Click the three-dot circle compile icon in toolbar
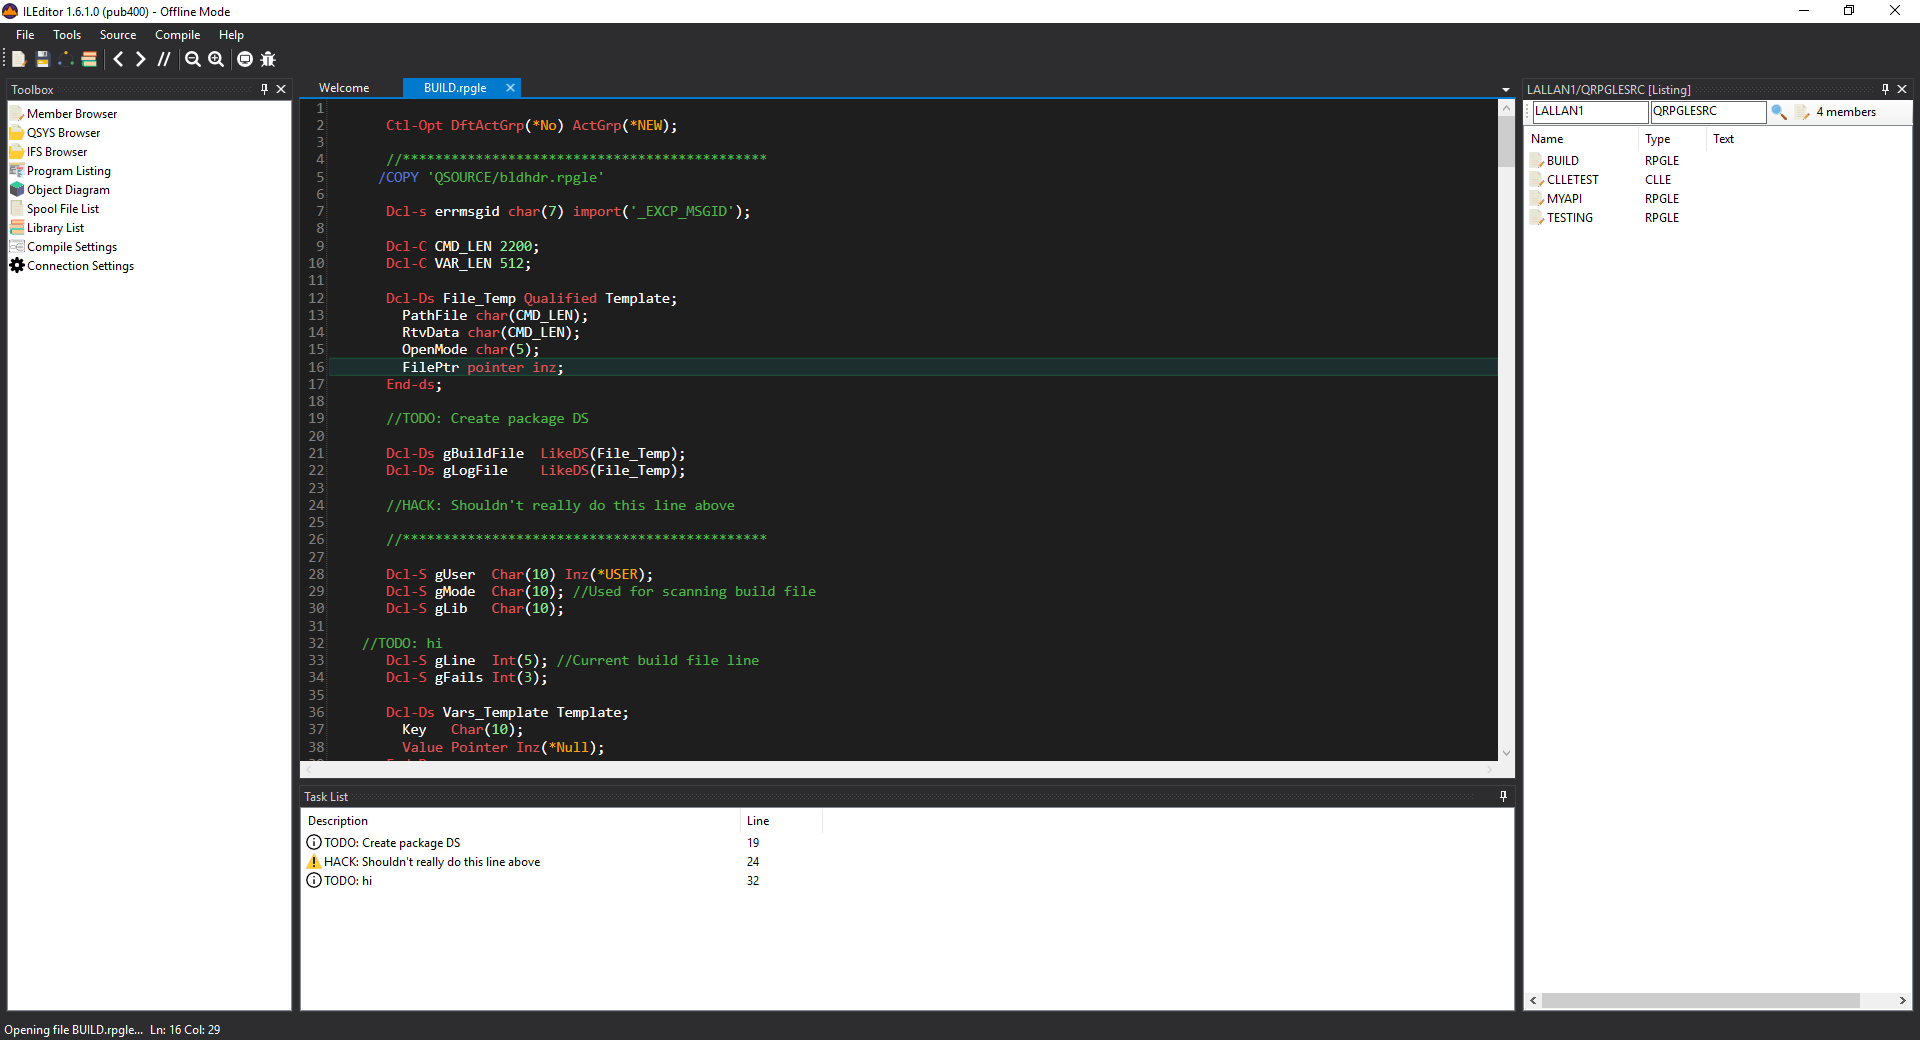 66,59
